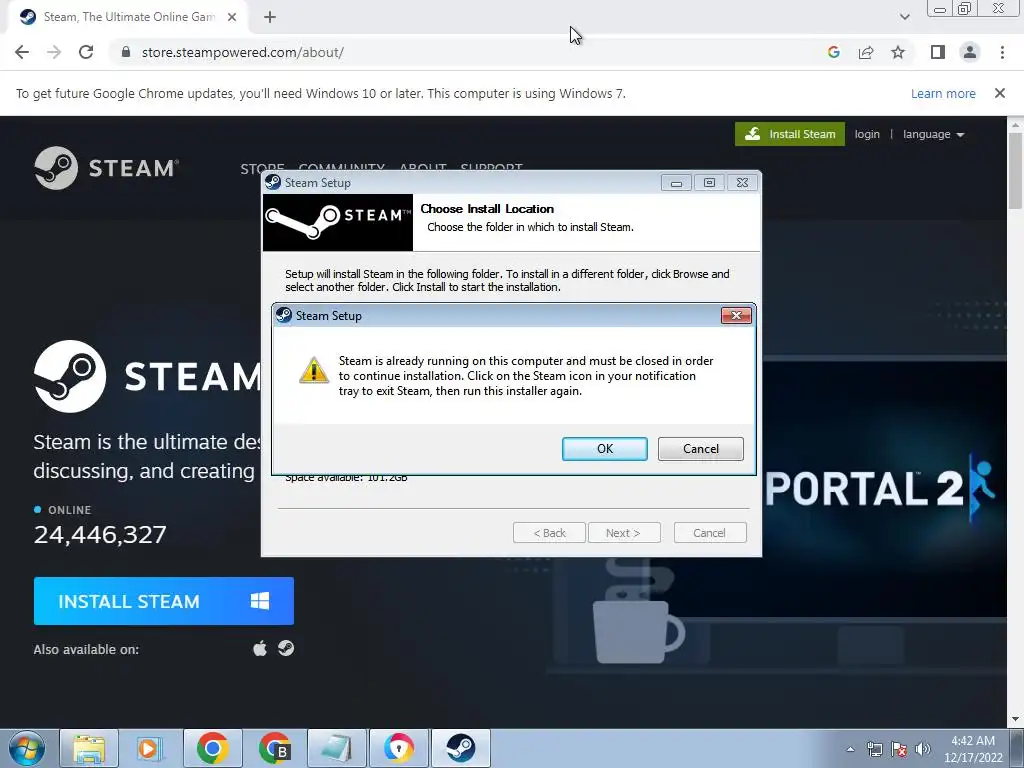
Task: Click the notepad-style taskbar icon
Action: click(336, 748)
